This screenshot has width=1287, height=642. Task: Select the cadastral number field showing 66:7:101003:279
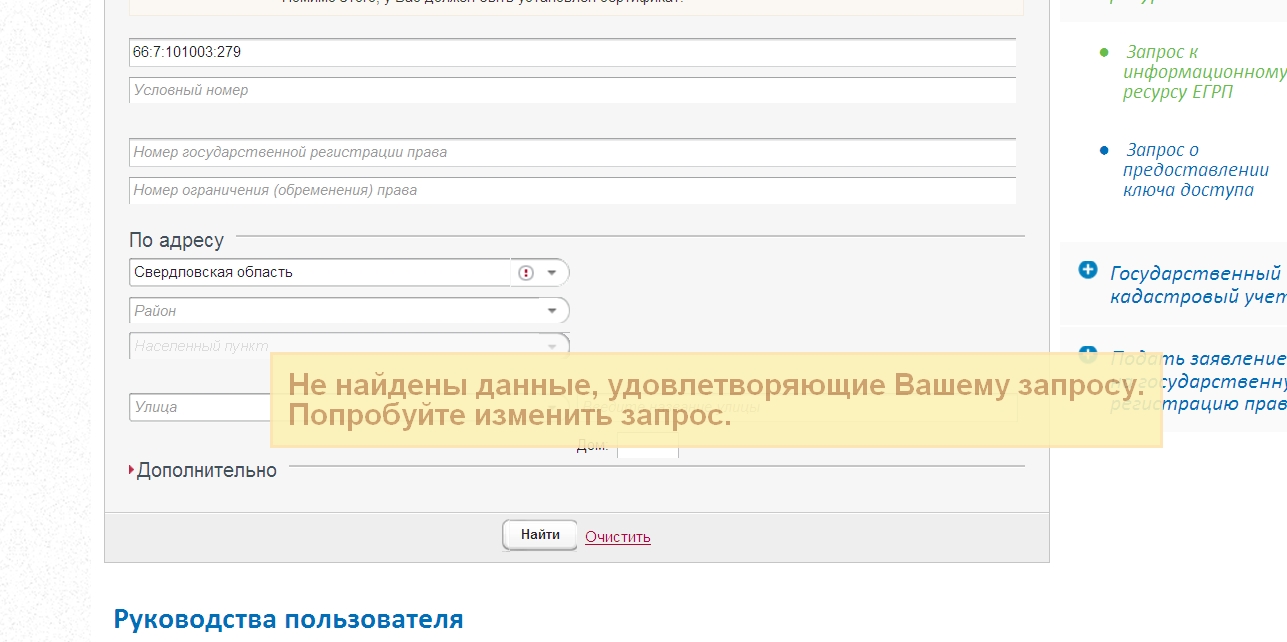tap(572, 51)
